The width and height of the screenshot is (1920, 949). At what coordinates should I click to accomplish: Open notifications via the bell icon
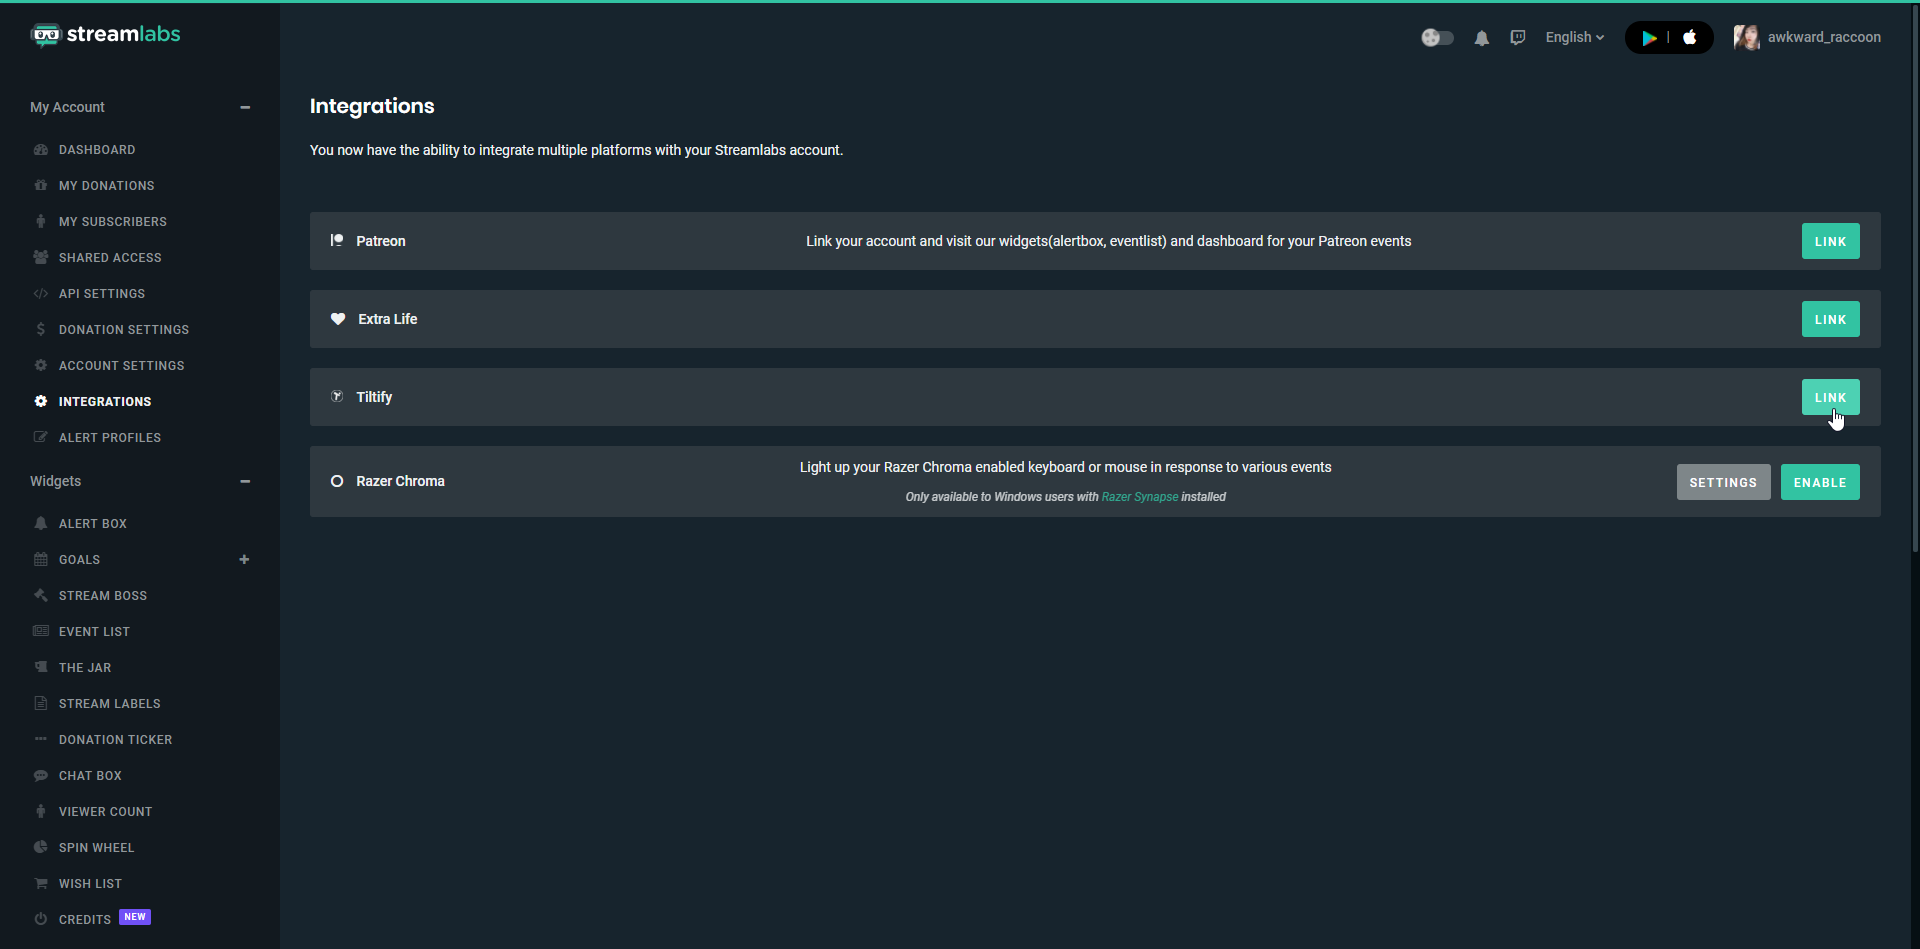[x=1481, y=37]
